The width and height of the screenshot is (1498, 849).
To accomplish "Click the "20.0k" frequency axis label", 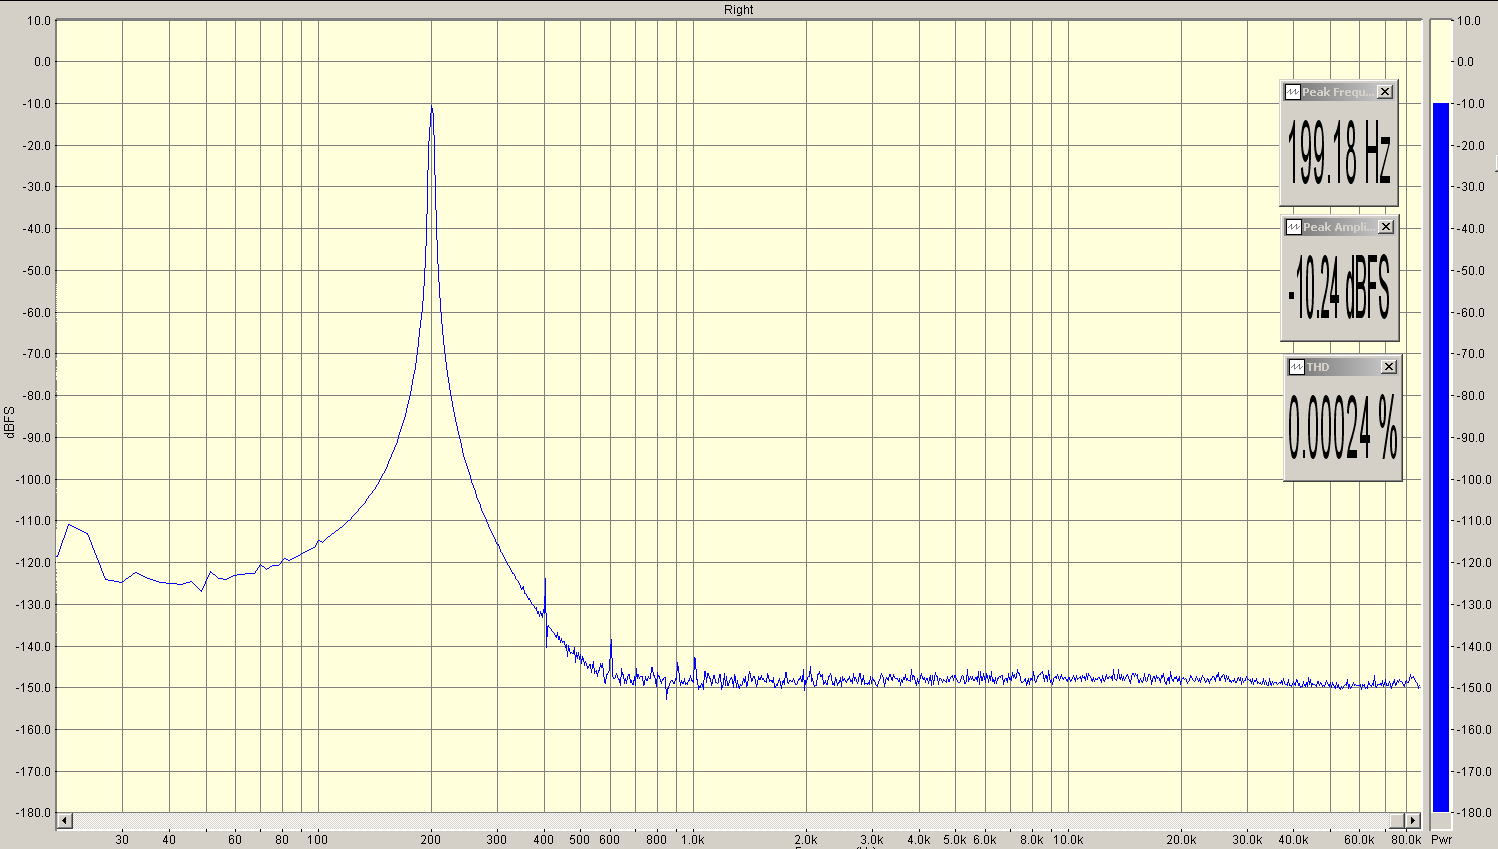I will 1181,839.
